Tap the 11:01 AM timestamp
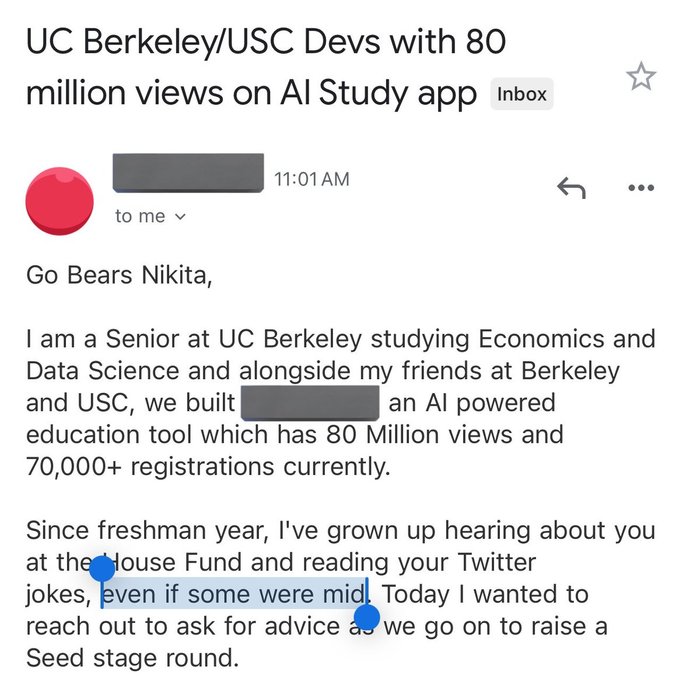Screen dimensions: 686x700 312,179
